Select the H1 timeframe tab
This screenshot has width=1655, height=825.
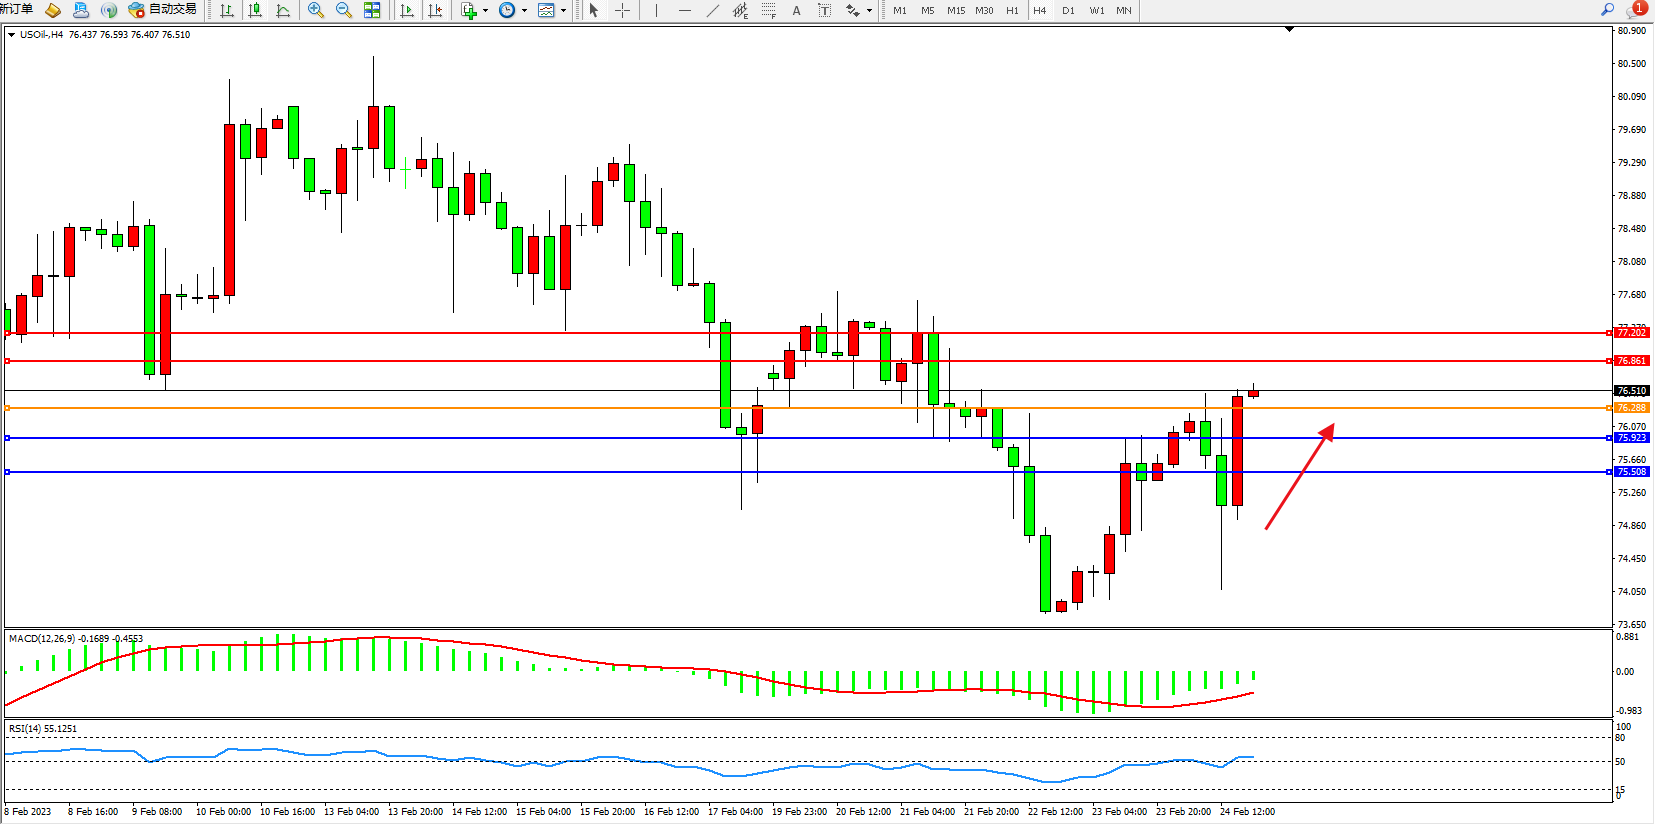point(1012,10)
